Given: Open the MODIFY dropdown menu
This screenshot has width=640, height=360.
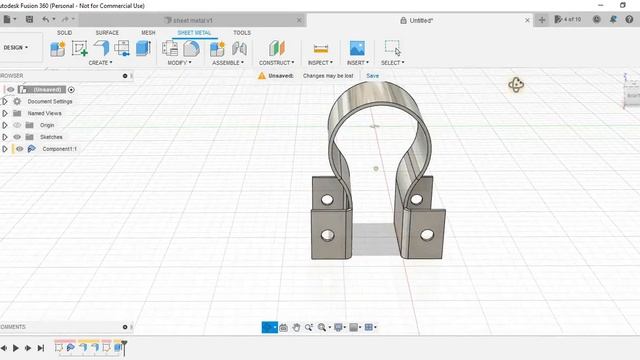Looking at the screenshot, I should click(179, 62).
